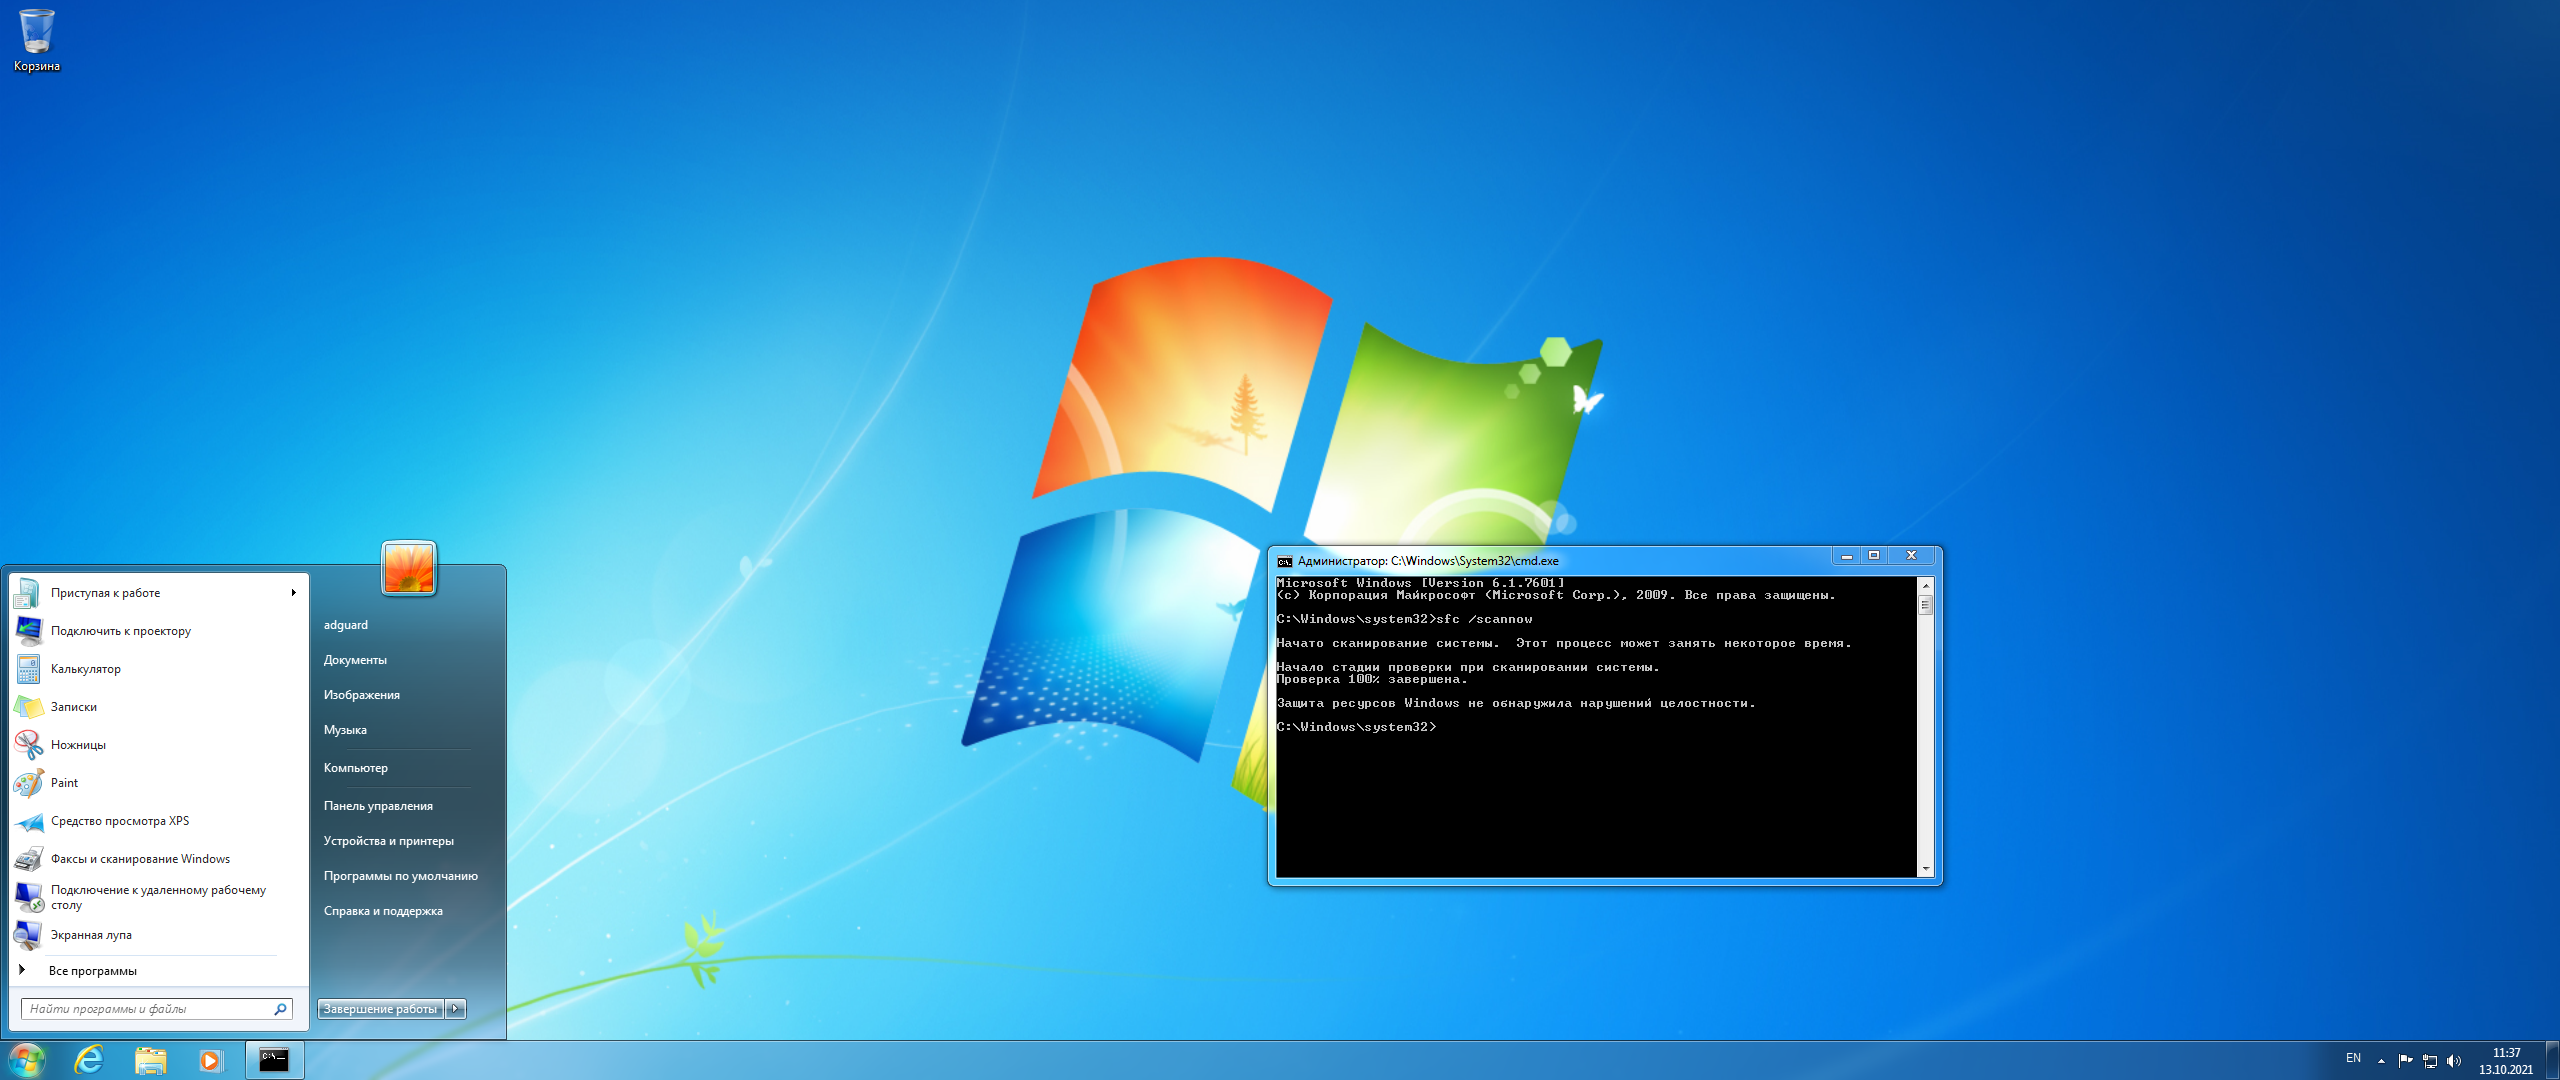The width and height of the screenshot is (2560, 1080).
Task: Click the network tray icon
Action: pos(2430,1060)
